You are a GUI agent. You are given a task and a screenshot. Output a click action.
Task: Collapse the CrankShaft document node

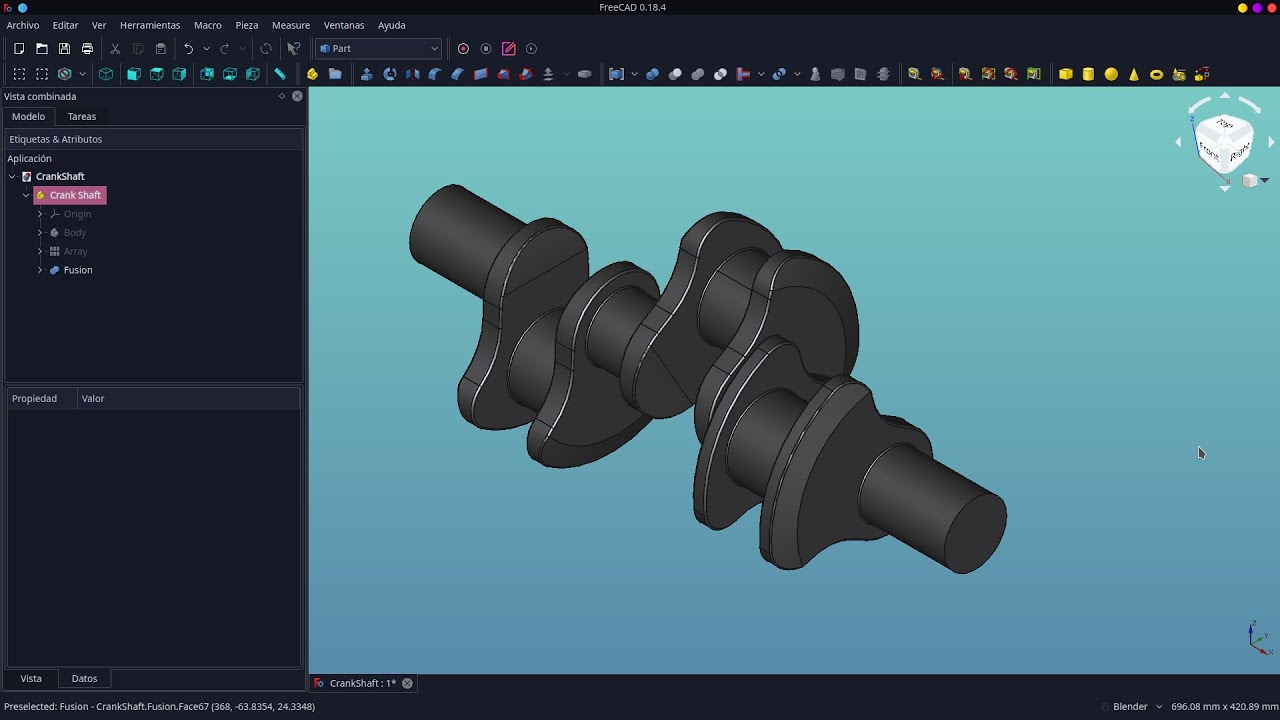click(12, 177)
